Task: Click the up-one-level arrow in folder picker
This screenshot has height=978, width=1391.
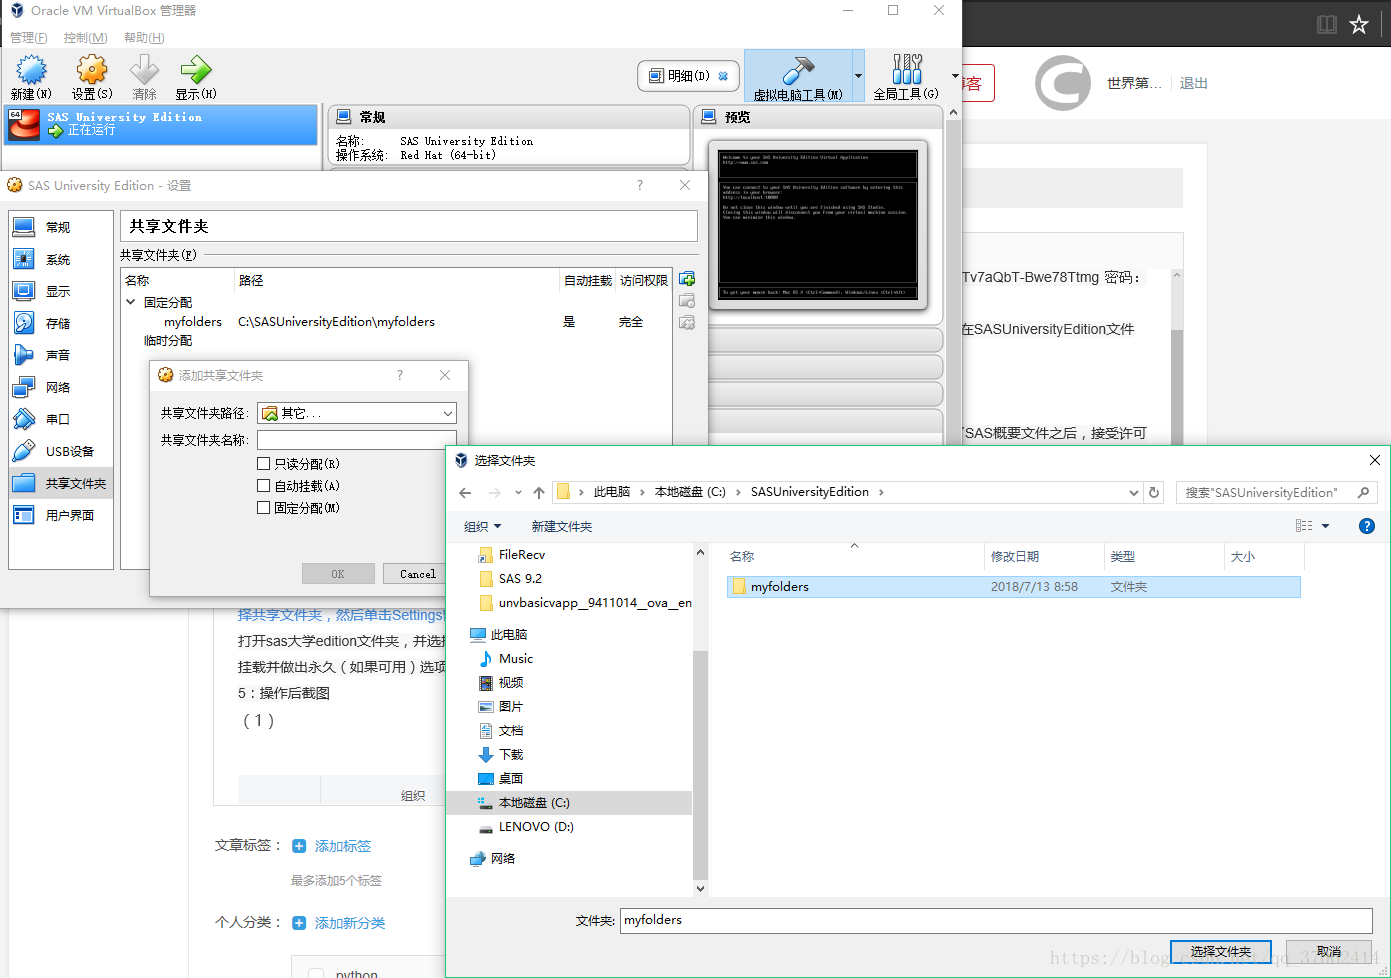Action: tap(539, 492)
